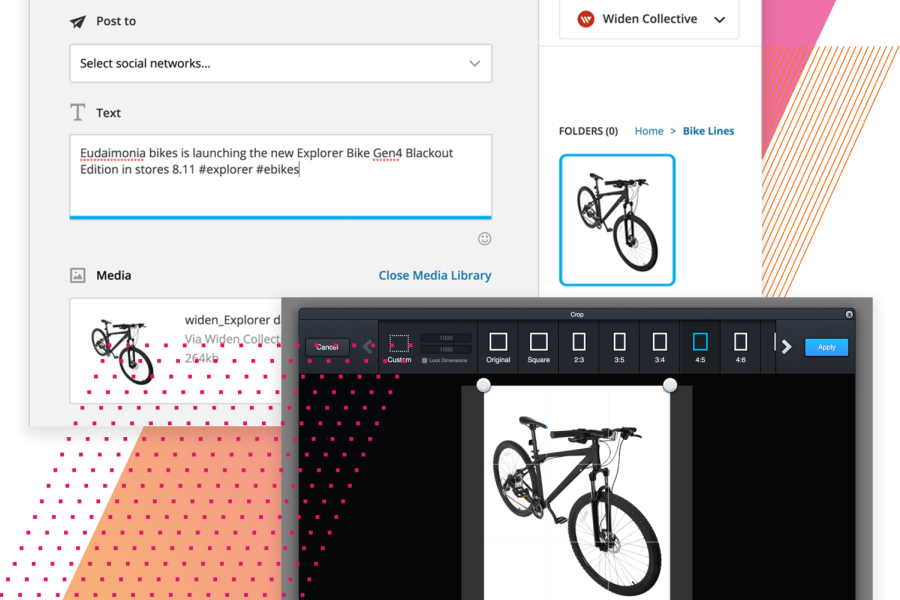
Task: Open the emoji picker smiley icon
Action: pos(485,239)
